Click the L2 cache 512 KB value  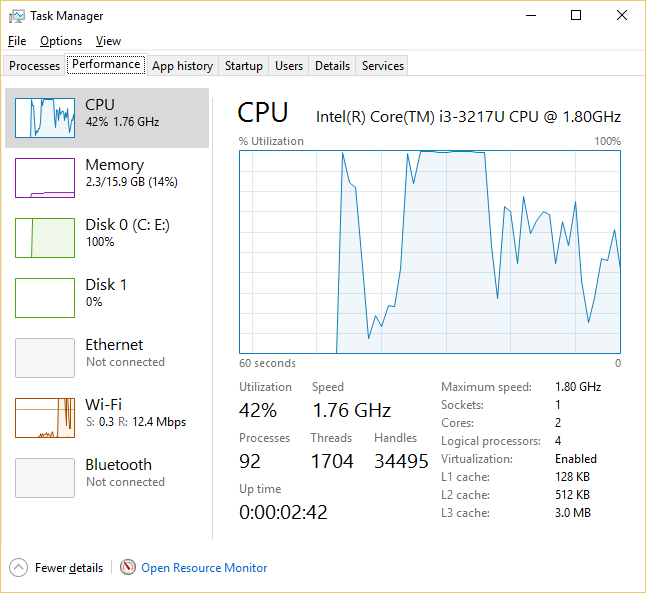(x=572, y=495)
